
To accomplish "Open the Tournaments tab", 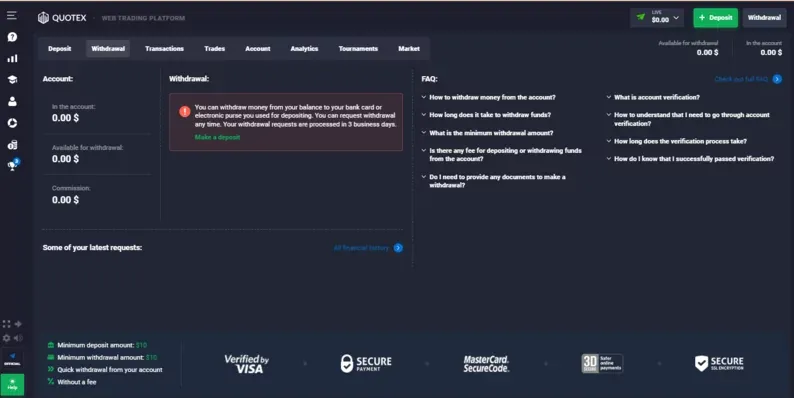I will (359, 49).
